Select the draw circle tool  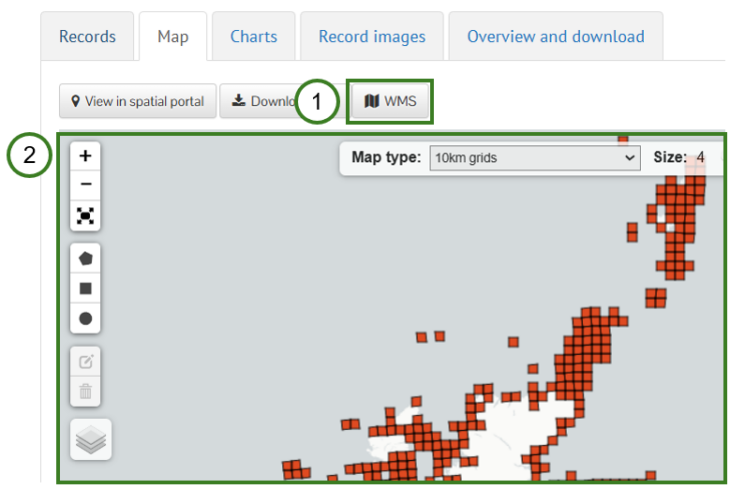click(85, 319)
